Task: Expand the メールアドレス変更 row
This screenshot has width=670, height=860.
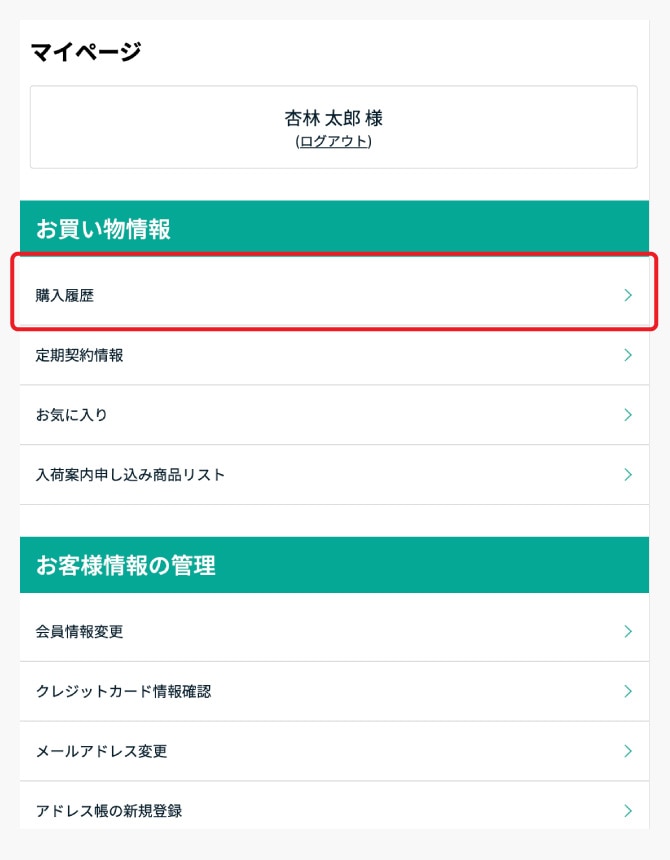Action: point(98,751)
